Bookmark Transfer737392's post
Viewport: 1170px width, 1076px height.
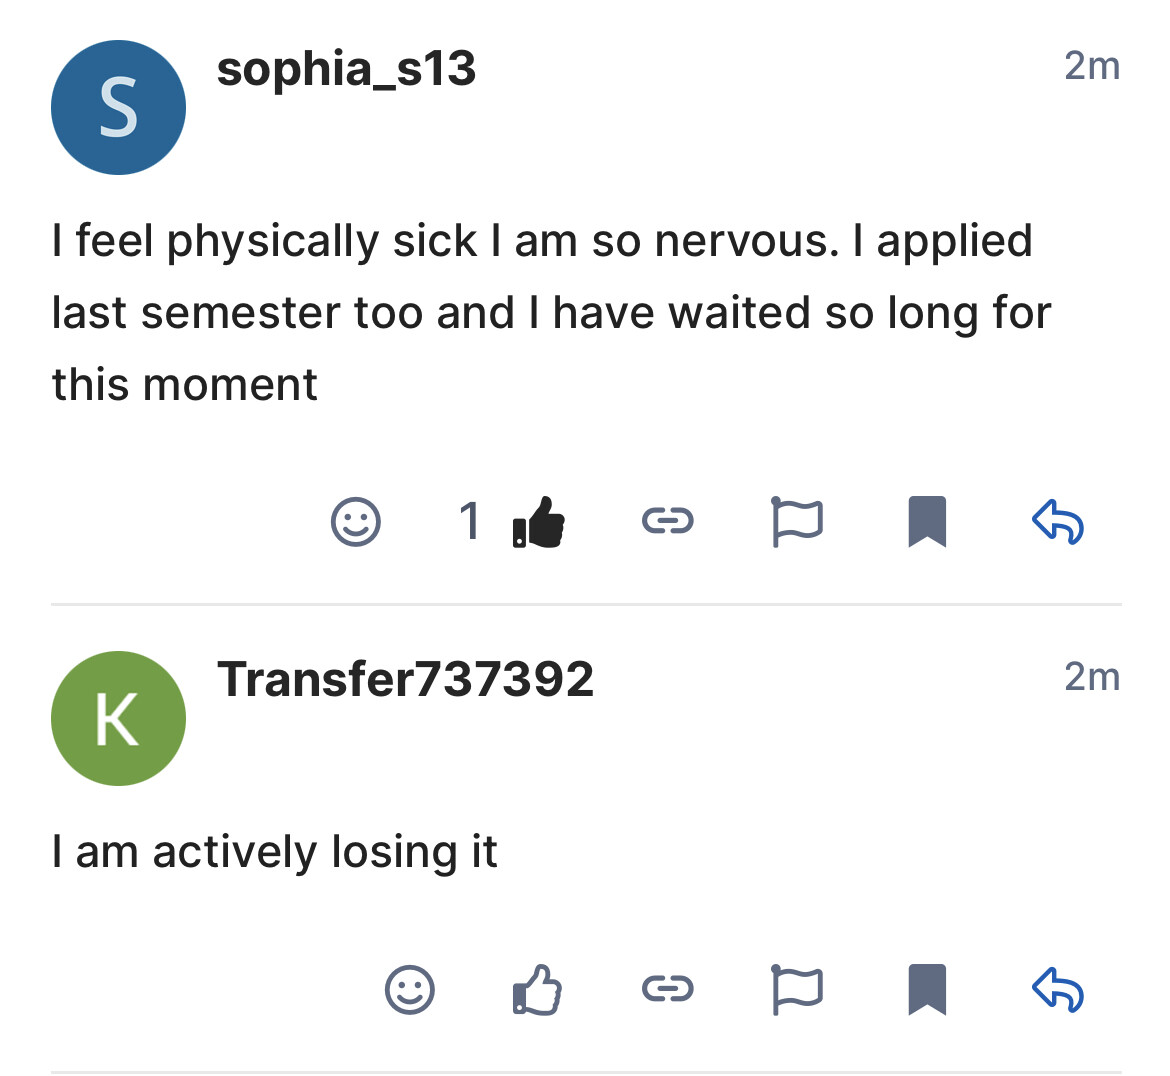927,990
